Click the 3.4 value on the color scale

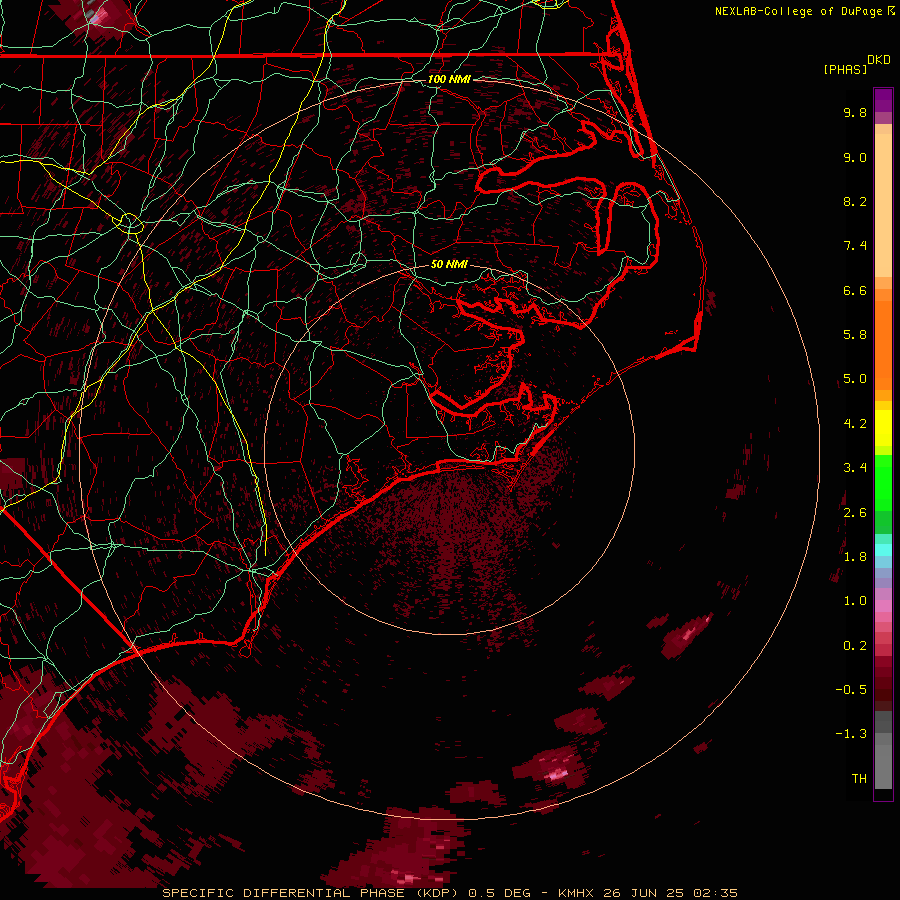pyautogui.click(x=855, y=468)
